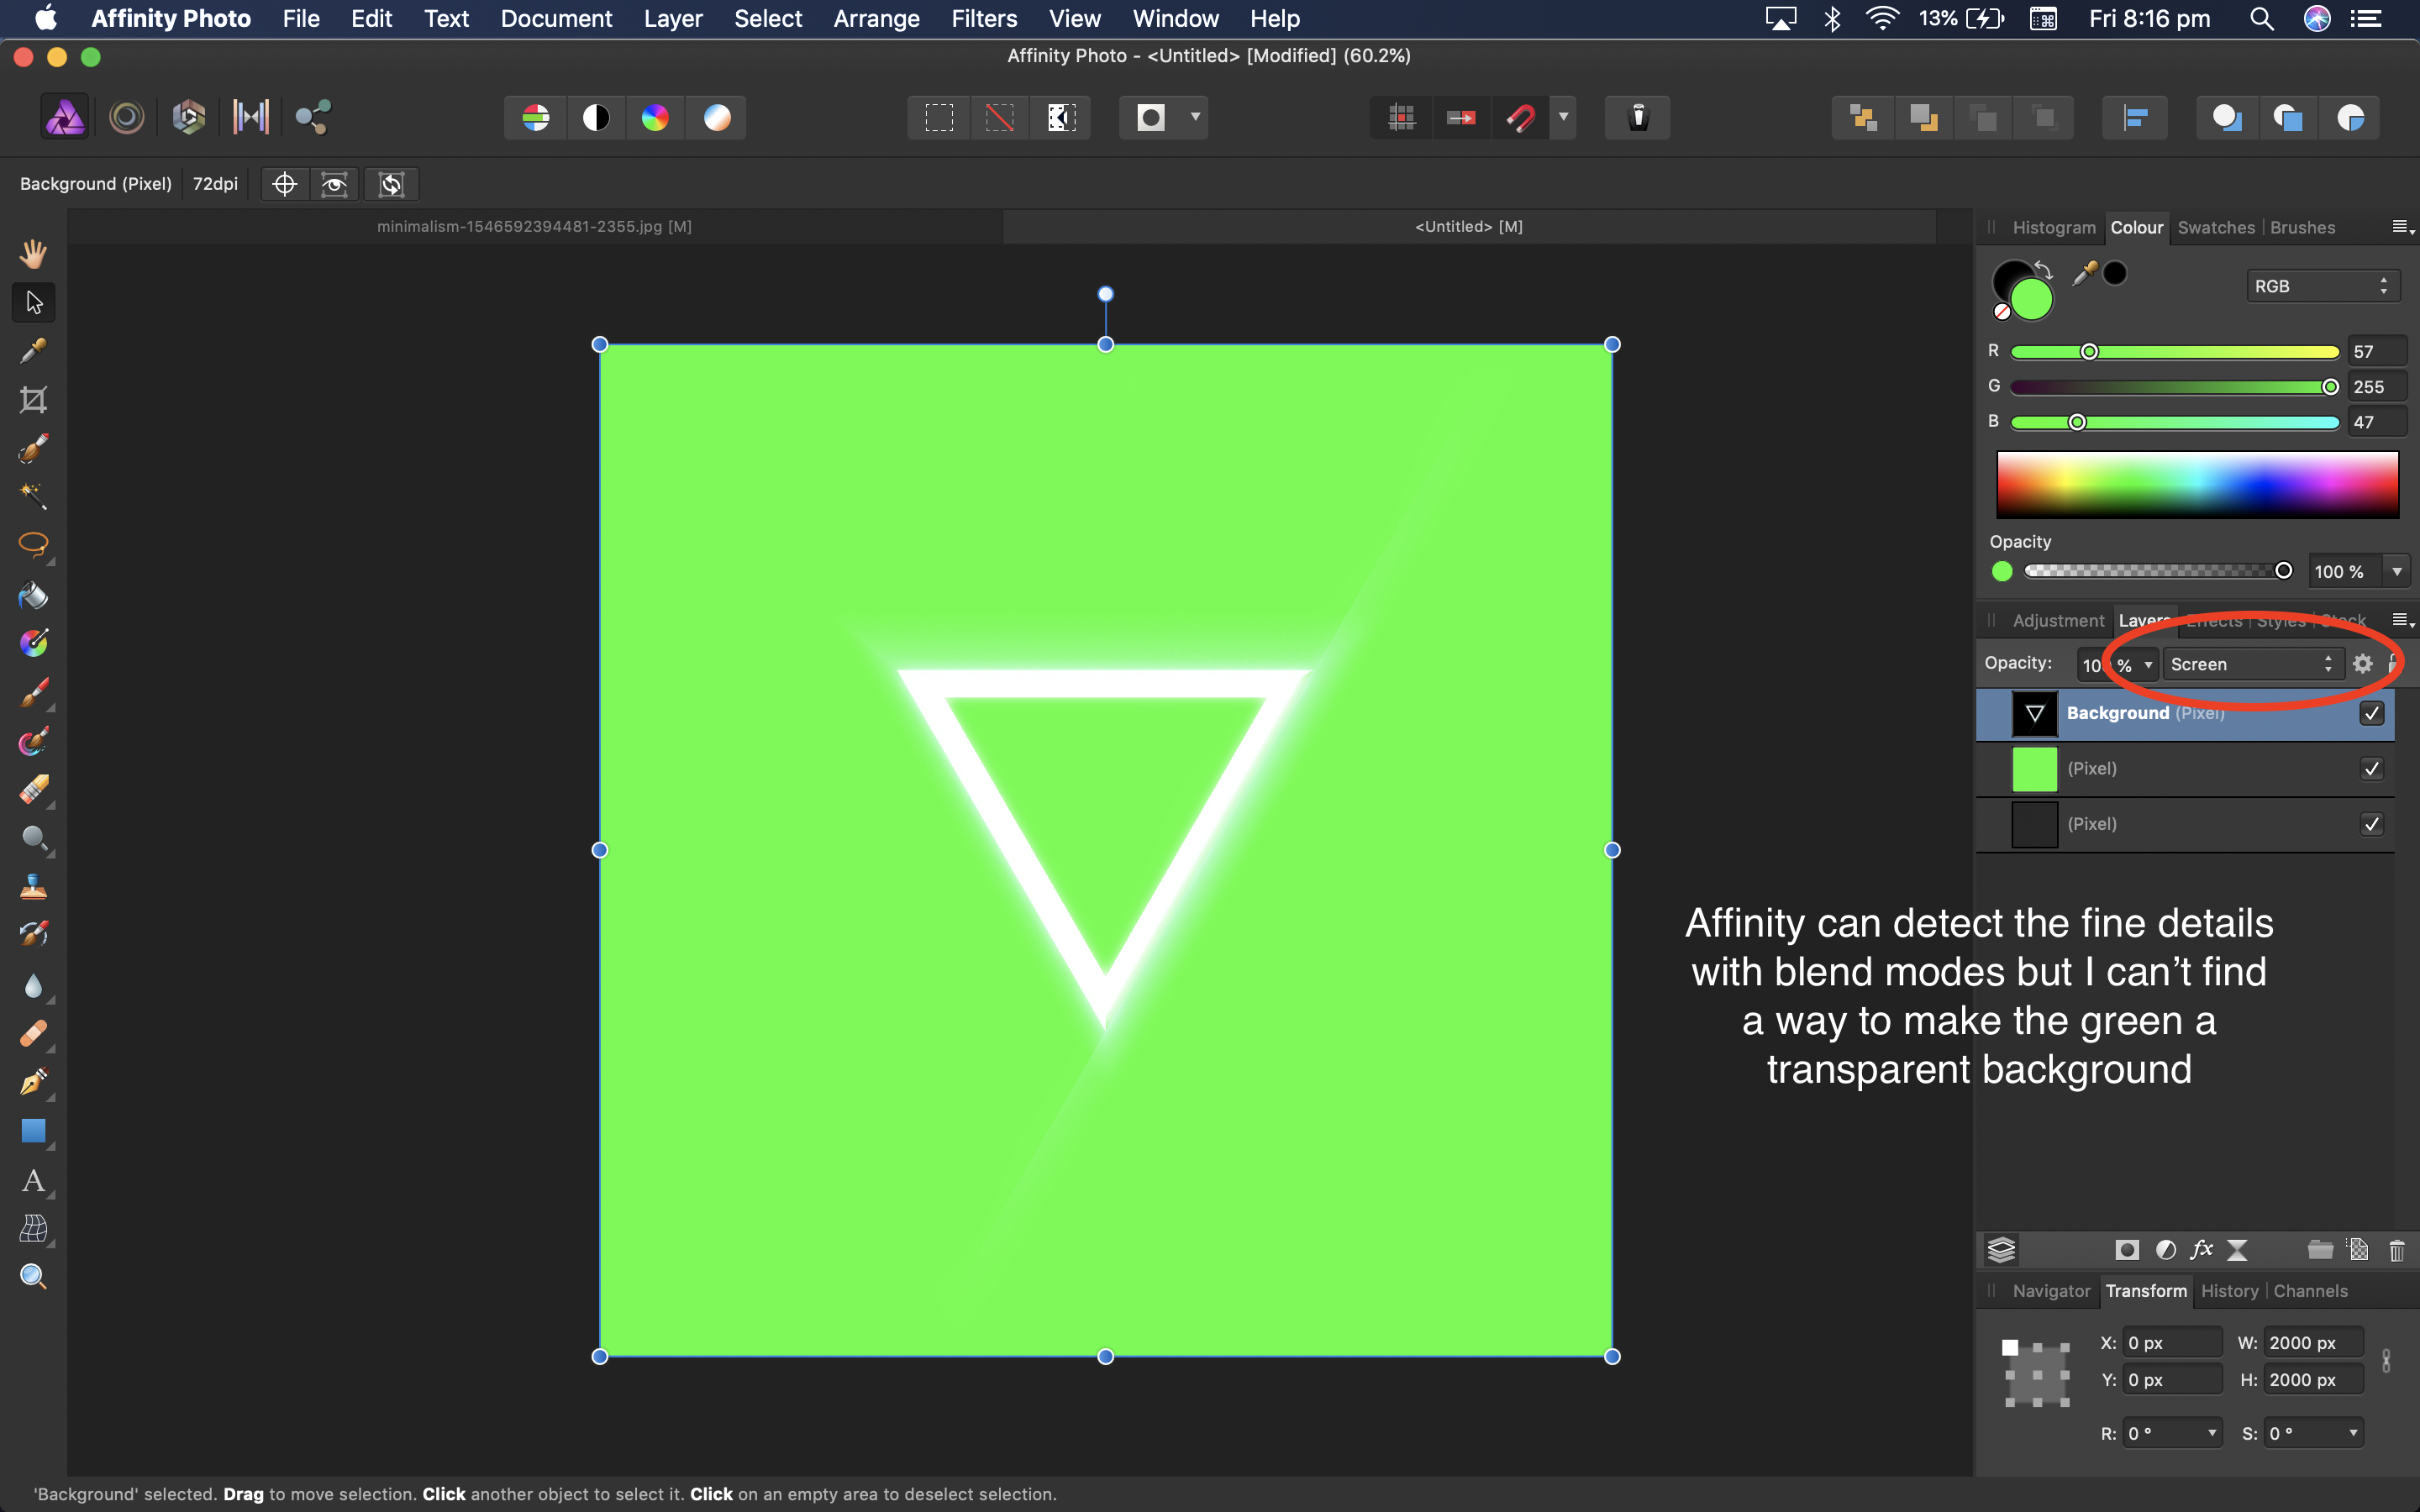Open the RGB colour model dropdown

coord(2322,286)
